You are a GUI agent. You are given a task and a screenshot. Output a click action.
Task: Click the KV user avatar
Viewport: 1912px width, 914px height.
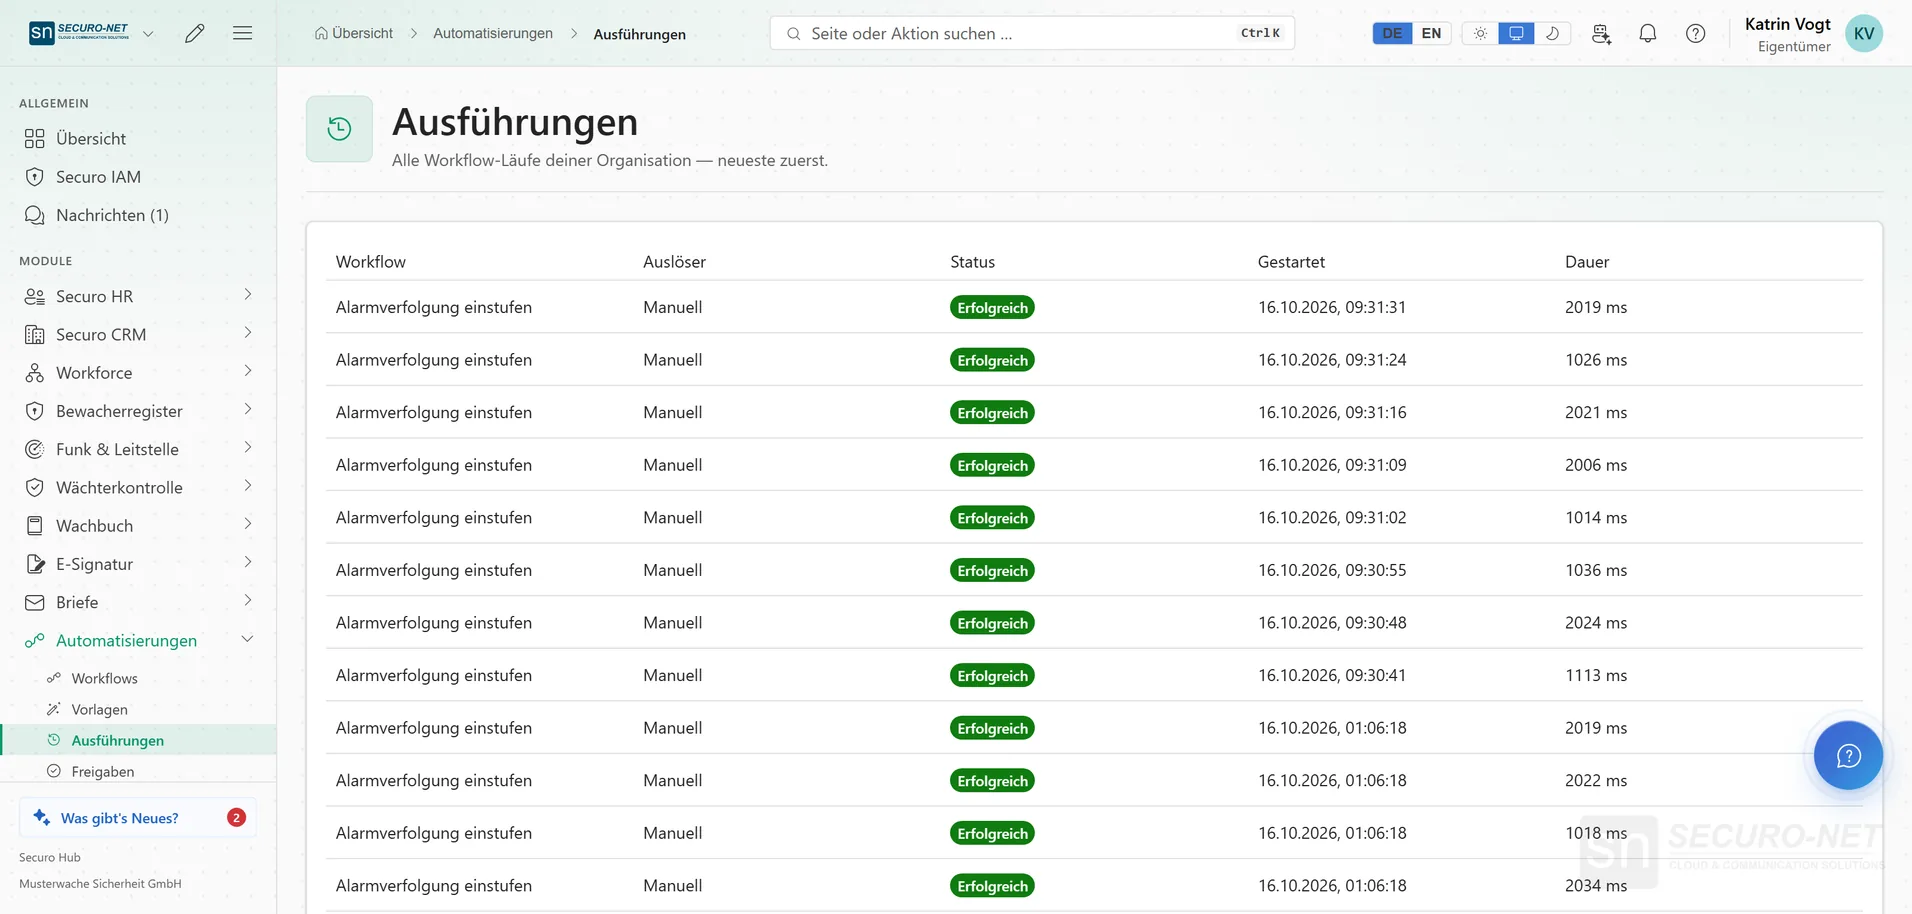[1864, 33]
